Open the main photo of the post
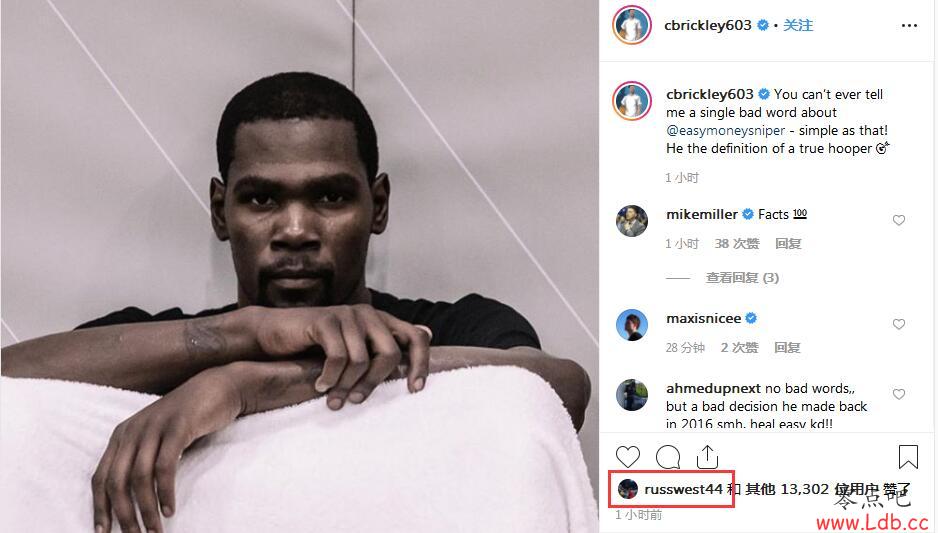The width and height of the screenshot is (938, 533). click(299, 267)
